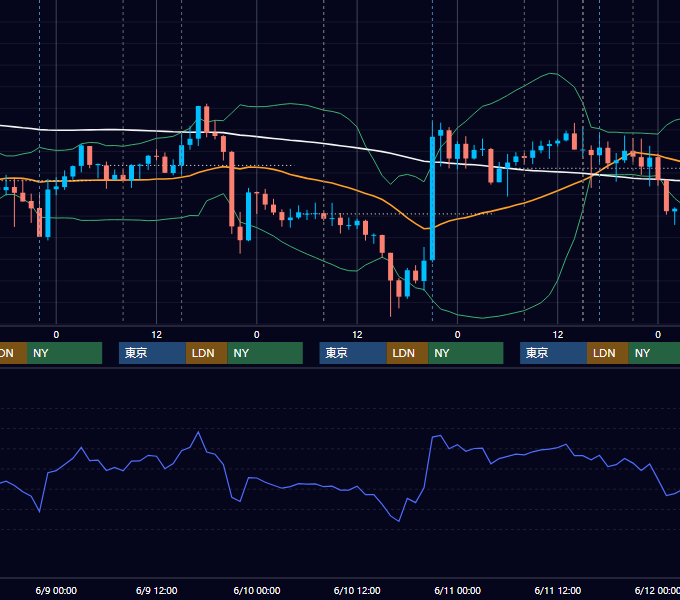Select the LDN session block for 6/11

[608, 353]
